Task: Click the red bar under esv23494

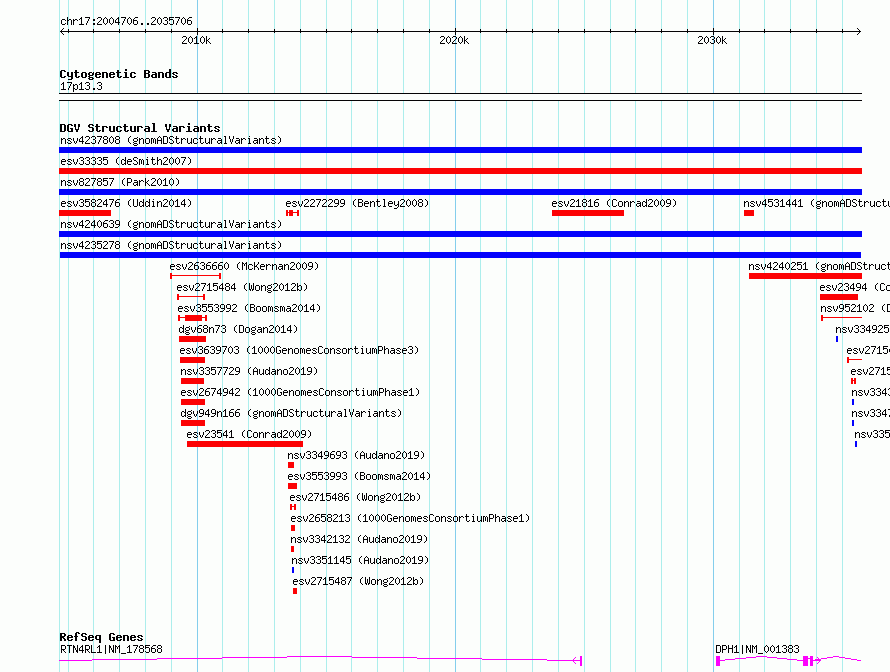Action: point(839,297)
